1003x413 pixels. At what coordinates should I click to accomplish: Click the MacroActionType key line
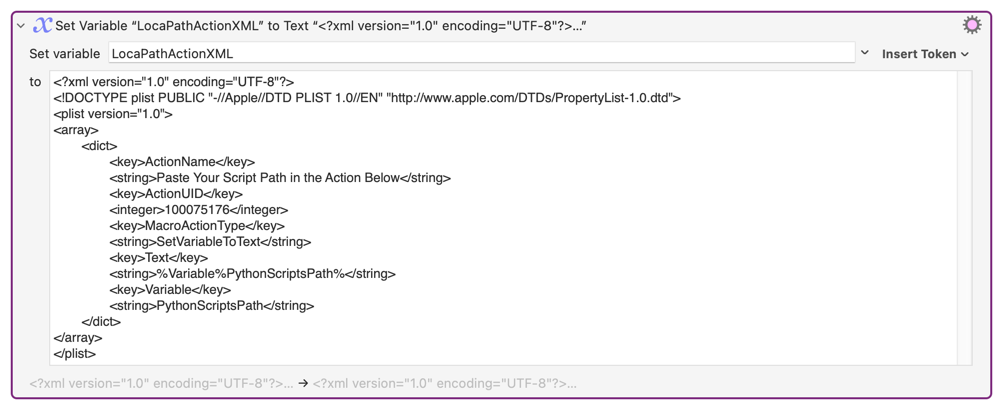pos(197,226)
